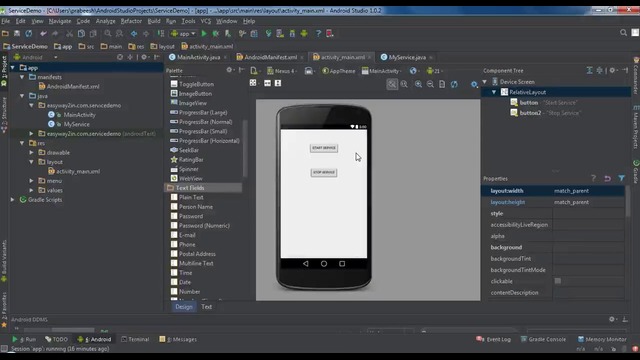
Task: Open the AVD Manager icon
Action: point(280,33)
